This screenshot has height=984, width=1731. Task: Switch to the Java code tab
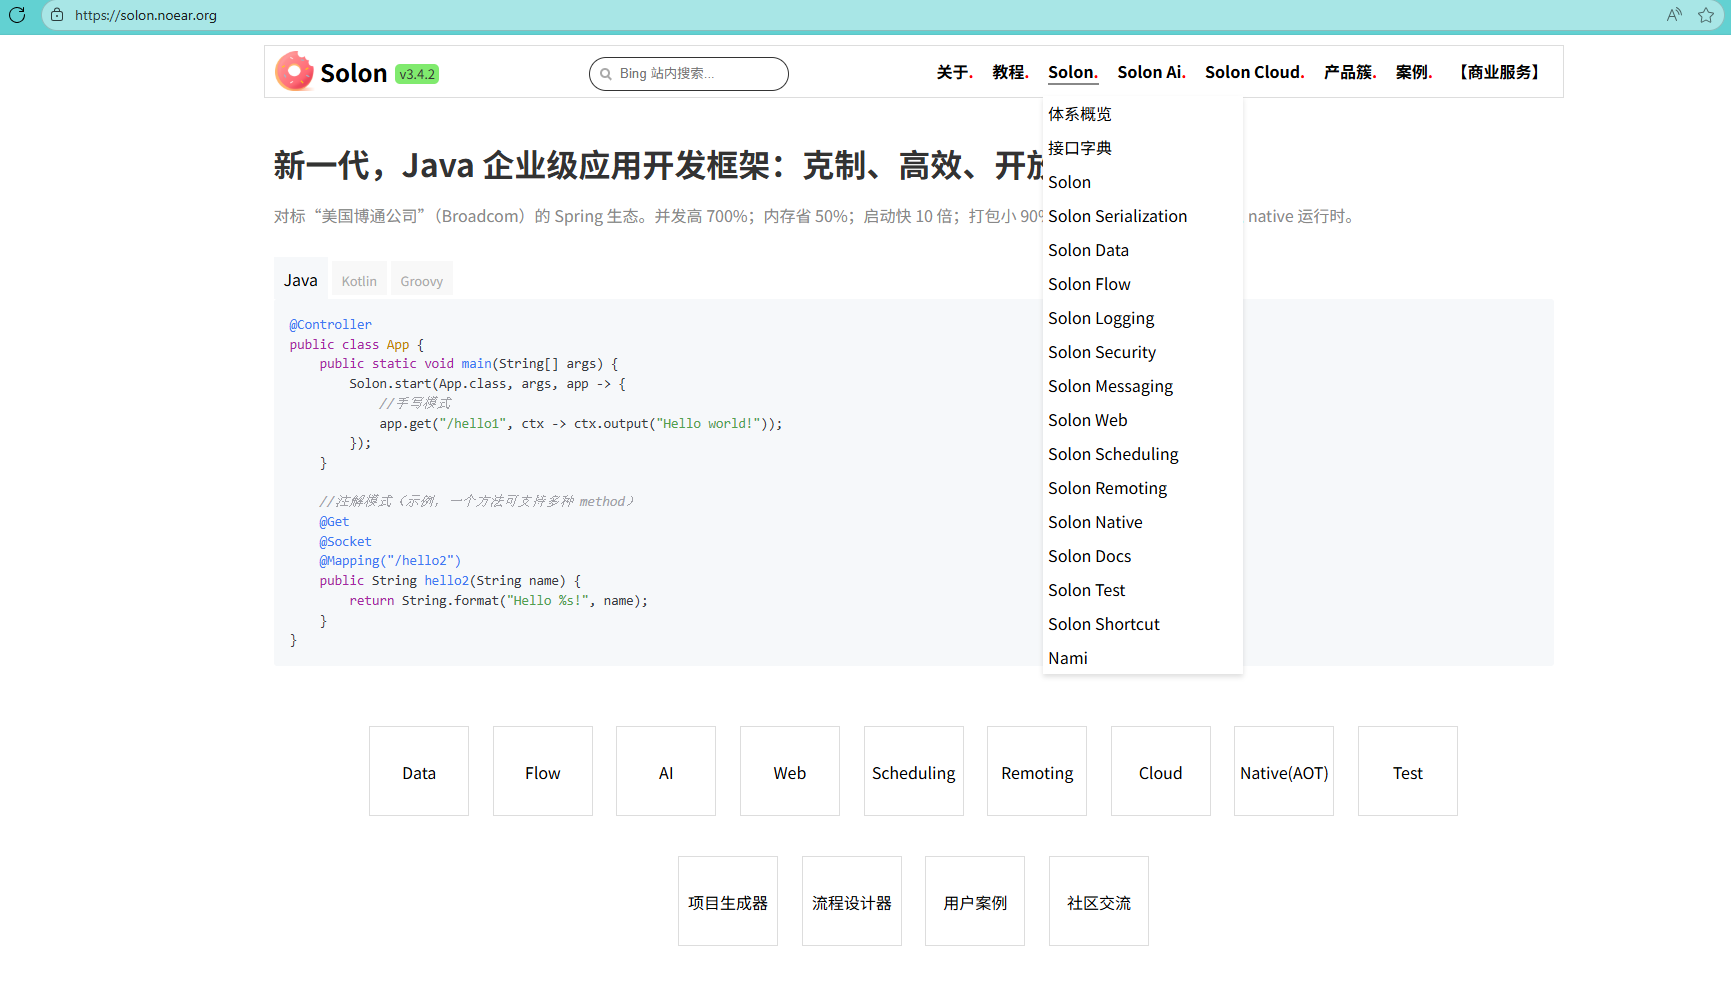pos(301,280)
